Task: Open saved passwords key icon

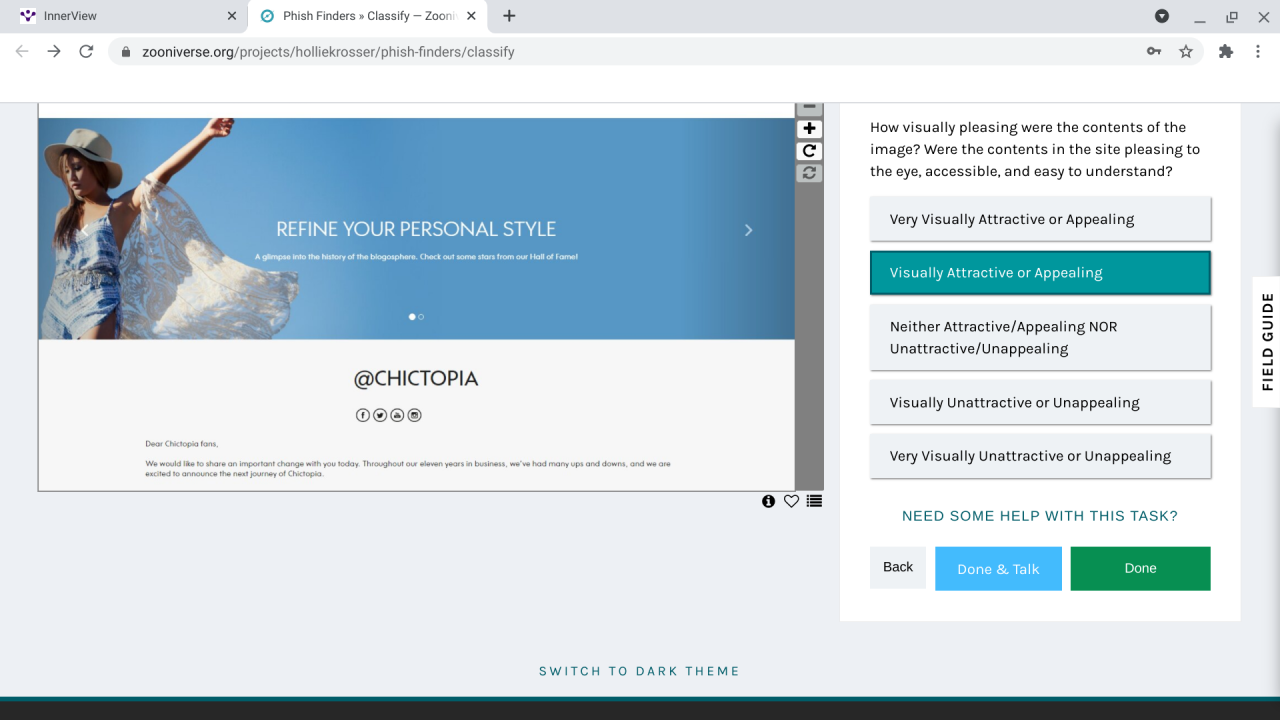Action: 1154,51
